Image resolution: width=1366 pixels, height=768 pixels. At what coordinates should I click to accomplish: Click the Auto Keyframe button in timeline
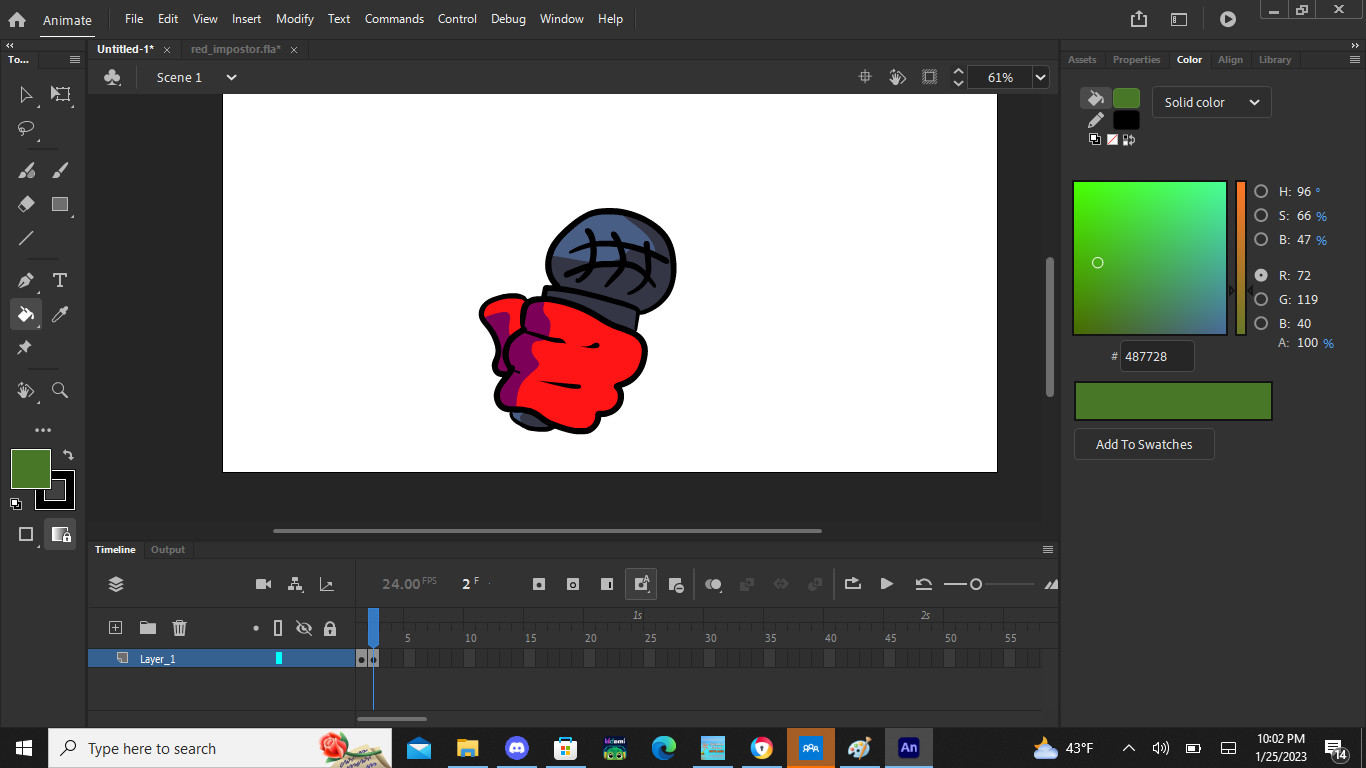coord(641,584)
